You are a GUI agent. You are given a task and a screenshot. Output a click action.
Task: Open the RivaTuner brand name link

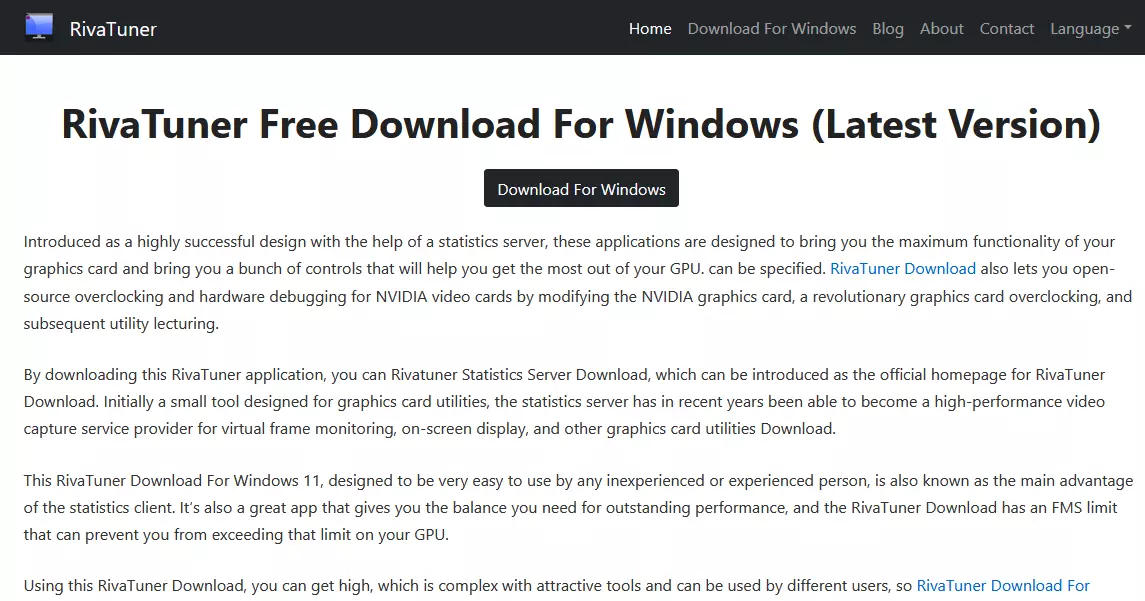(112, 28)
